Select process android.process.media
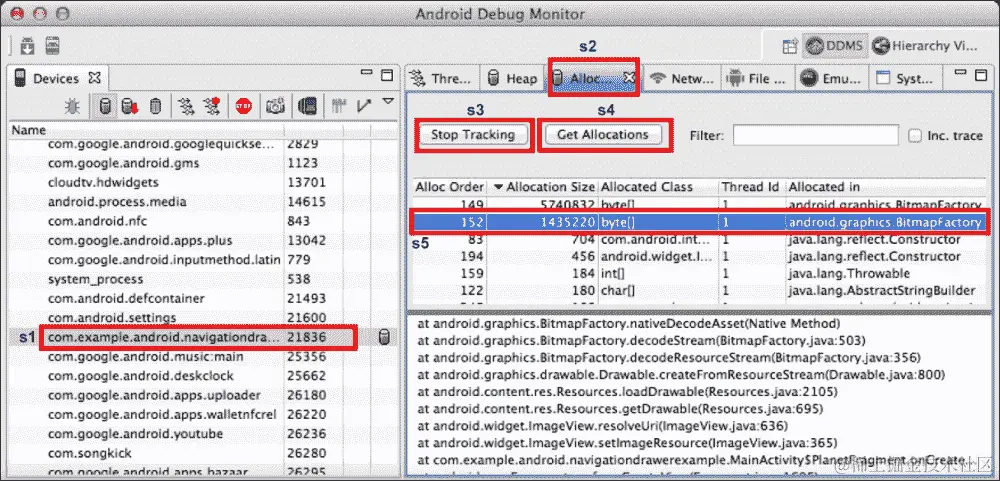Image resolution: width=1000 pixels, height=481 pixels. (203, 202)
